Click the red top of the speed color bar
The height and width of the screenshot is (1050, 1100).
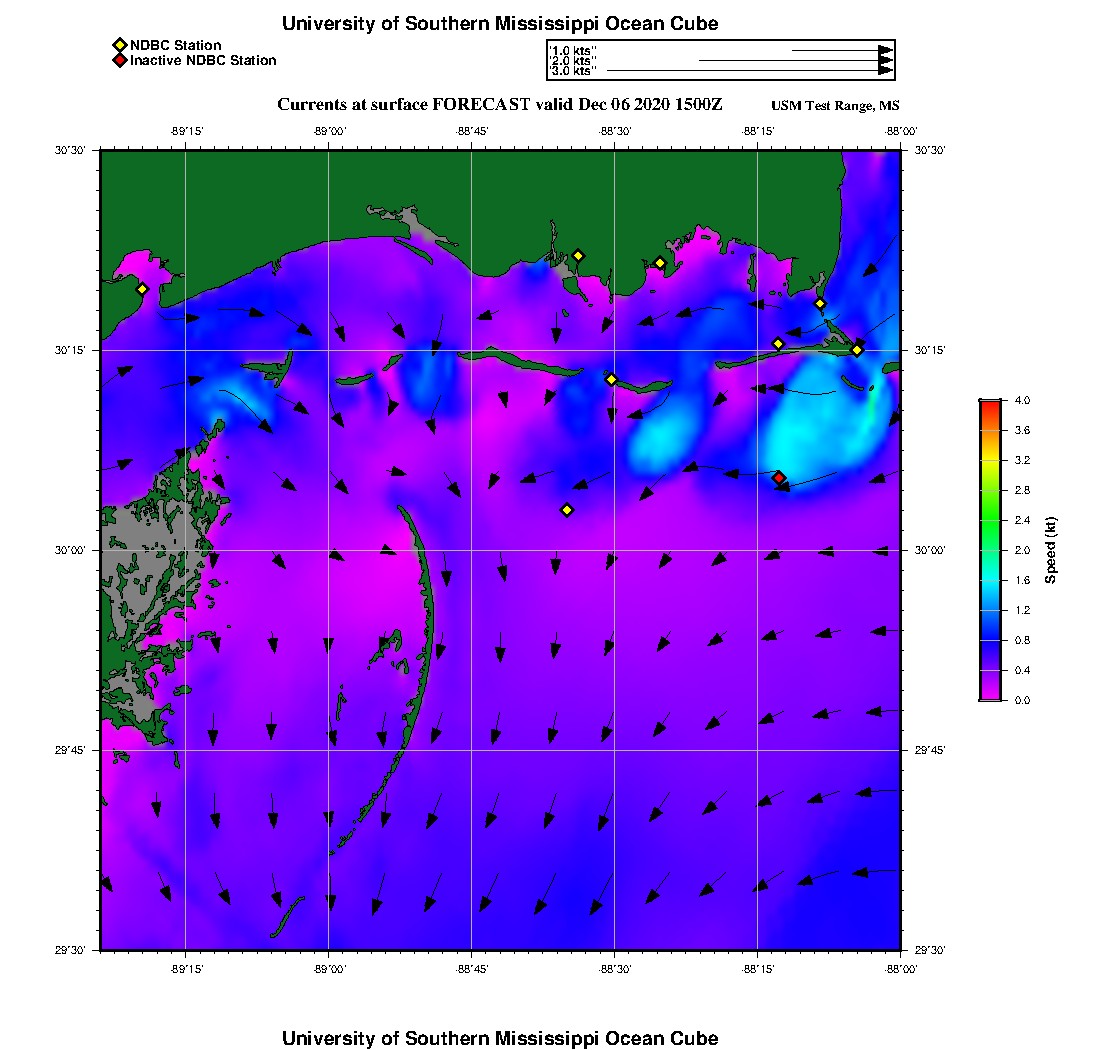click(x=989, y=406)
